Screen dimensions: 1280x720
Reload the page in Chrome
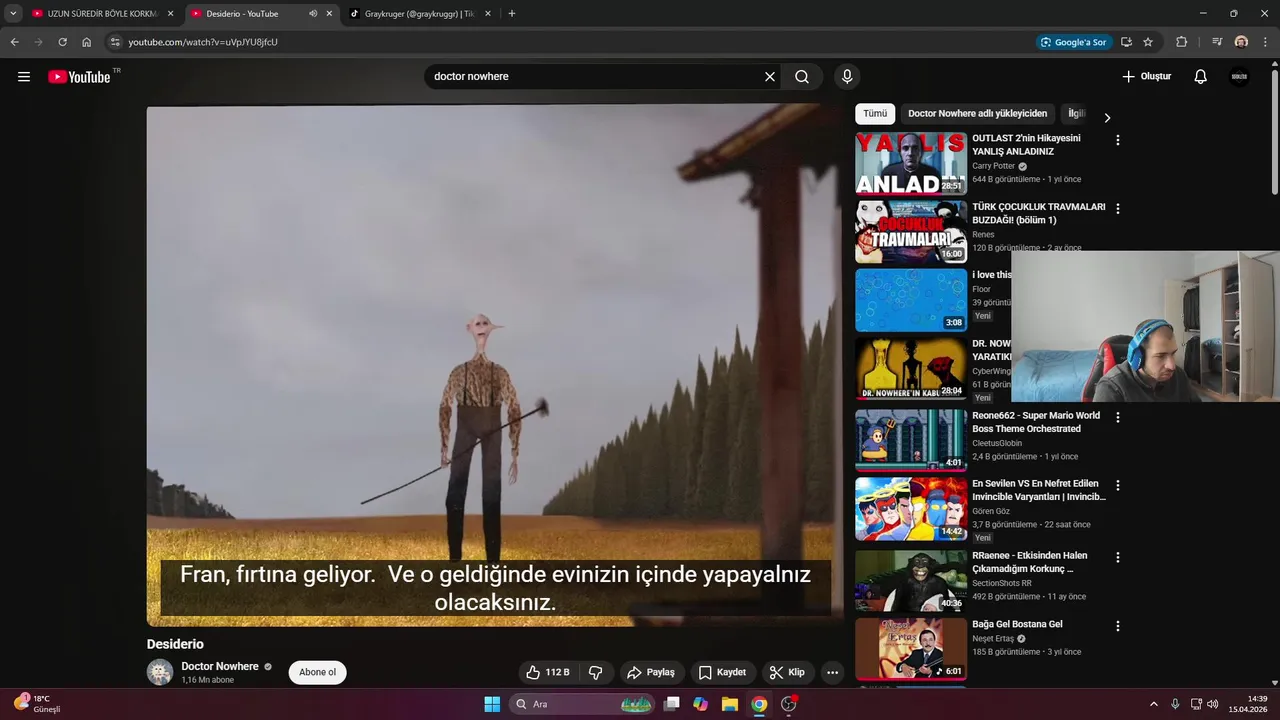click(62, 42)
